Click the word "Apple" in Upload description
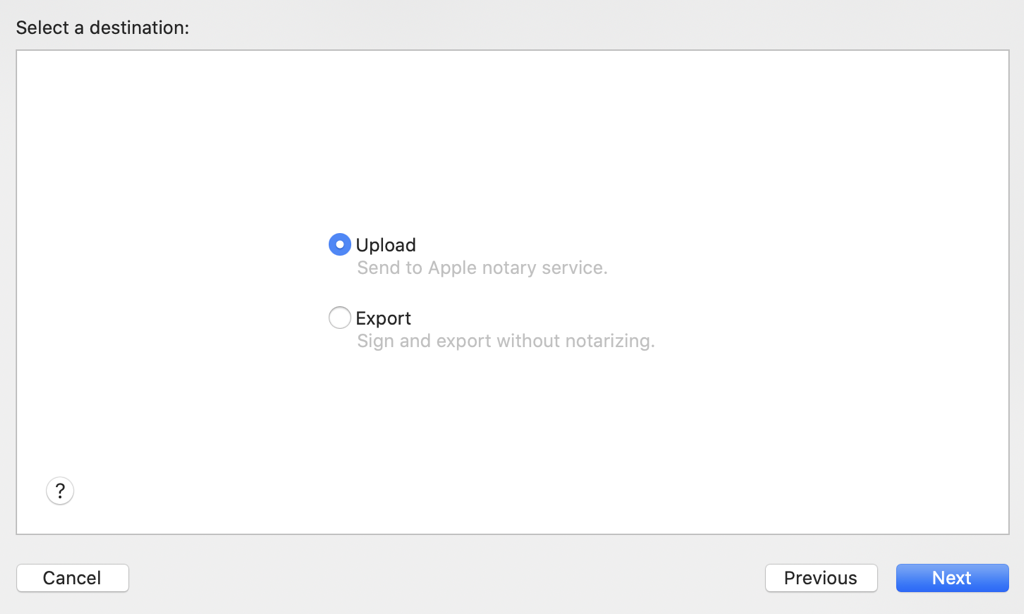Image resolution: width=1024 pixels, height=614 pixels. [x=453, y=268]
